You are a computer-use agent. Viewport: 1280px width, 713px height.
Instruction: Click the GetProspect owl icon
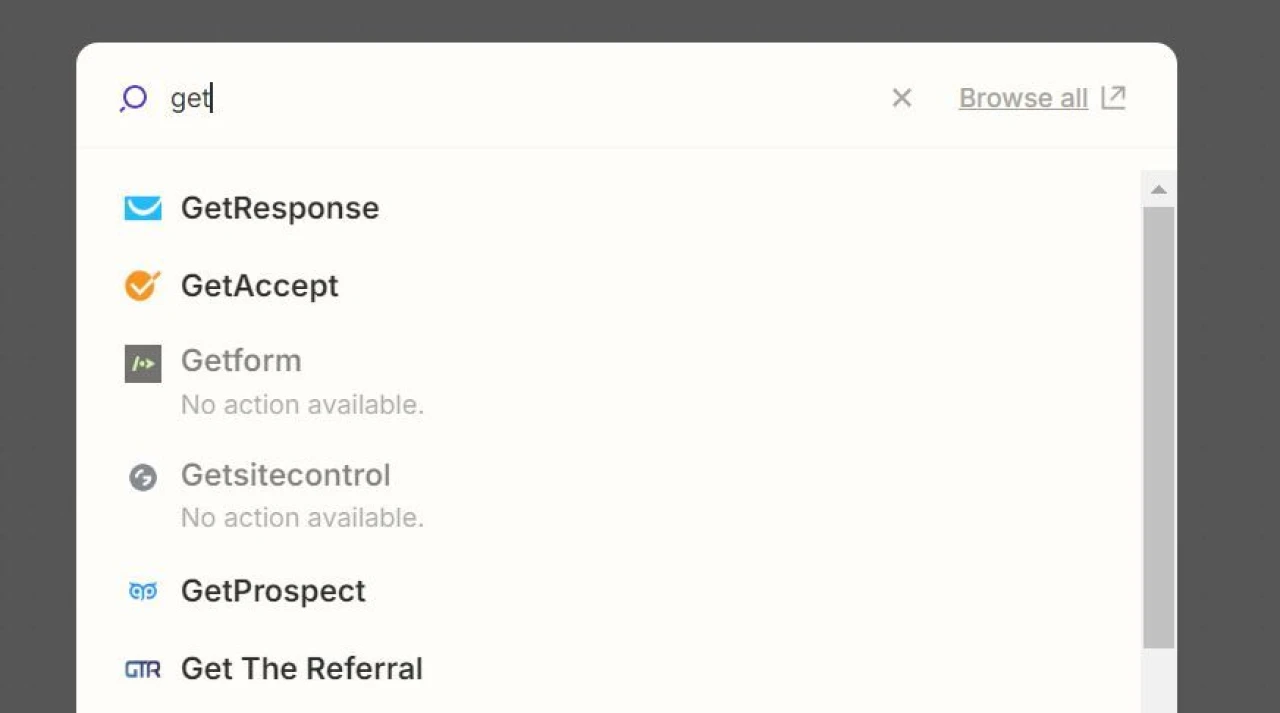[143, 591]
